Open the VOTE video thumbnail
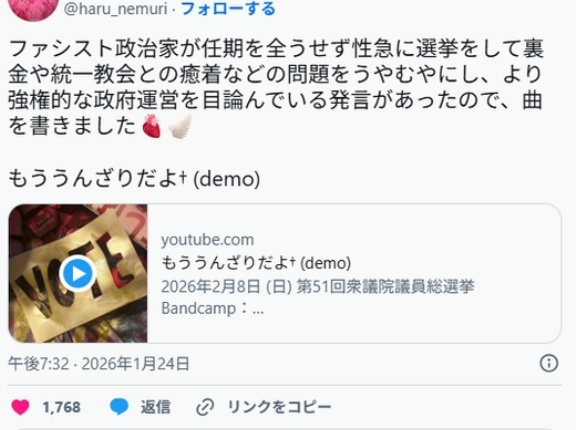The image size is (576, 430). click(x=78, y=274)
